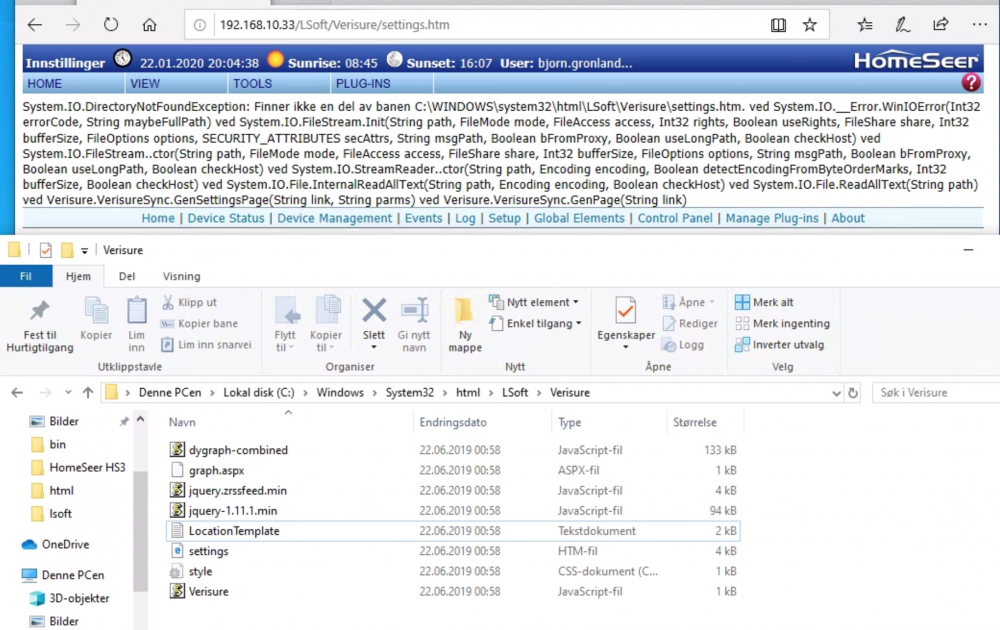Click the Lim inn paste icon
1000x630 pixels.
[x=137, y=312]
